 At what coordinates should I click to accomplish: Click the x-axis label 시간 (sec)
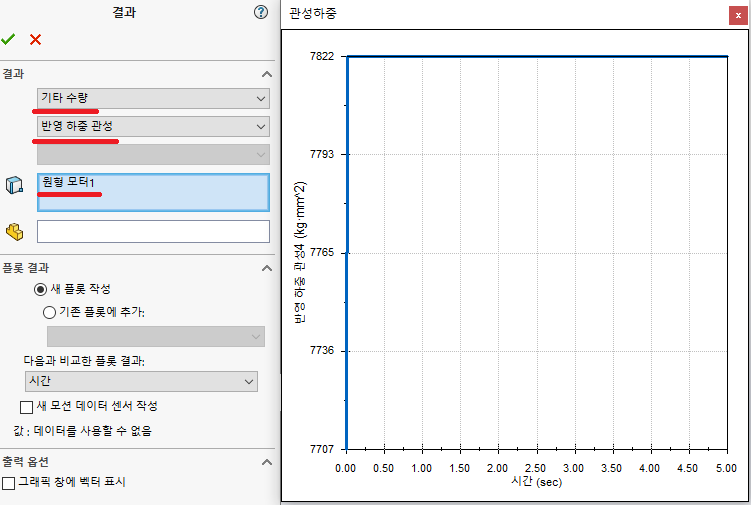[536, 481]
